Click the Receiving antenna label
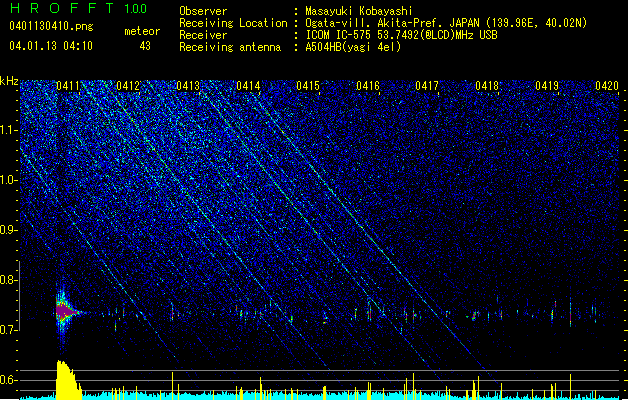The width and height of the screenshot is (629, 400). tap(230, 47)
